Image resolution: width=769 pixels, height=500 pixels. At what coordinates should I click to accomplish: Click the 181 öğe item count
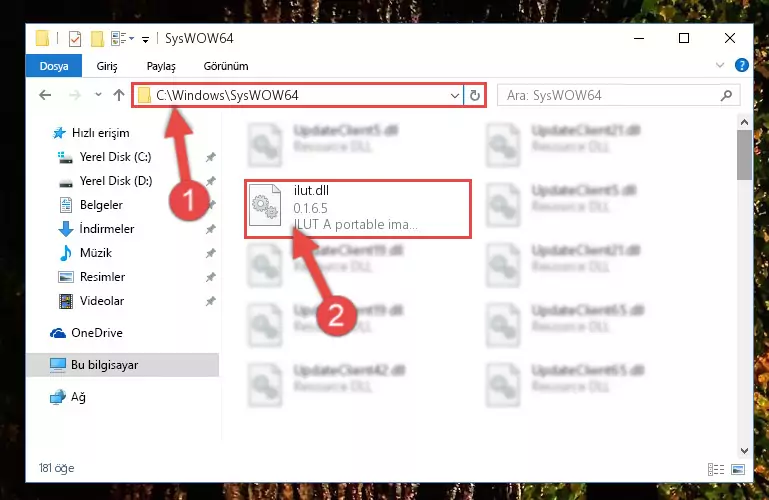point(56,468)
